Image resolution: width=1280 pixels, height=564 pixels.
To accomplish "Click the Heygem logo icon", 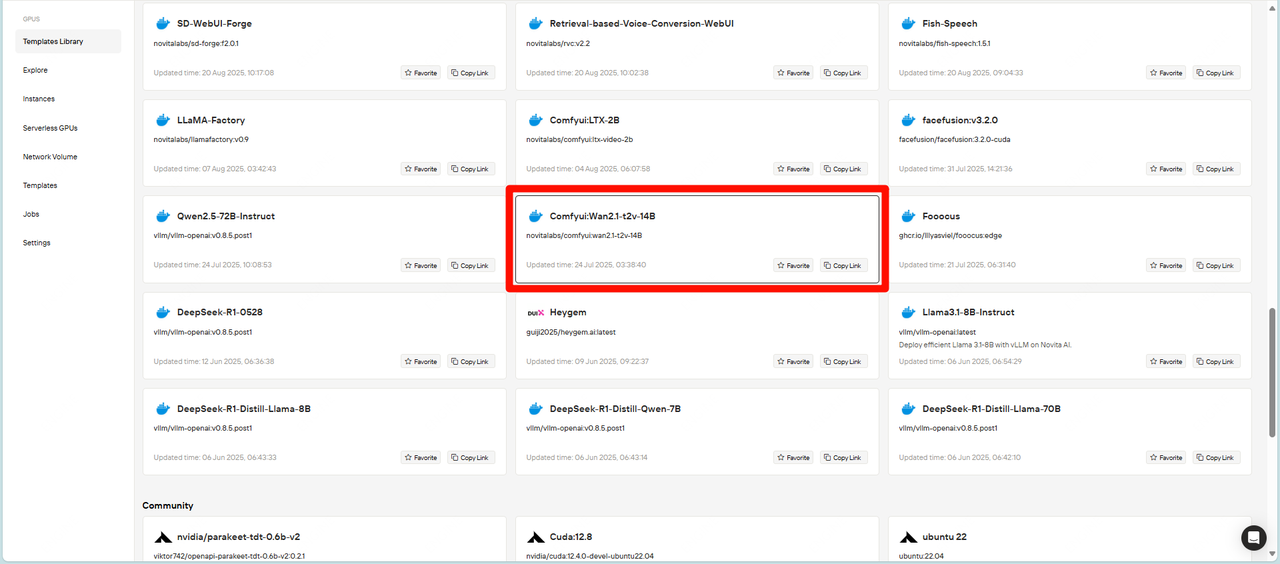I will tap(535, 312).
